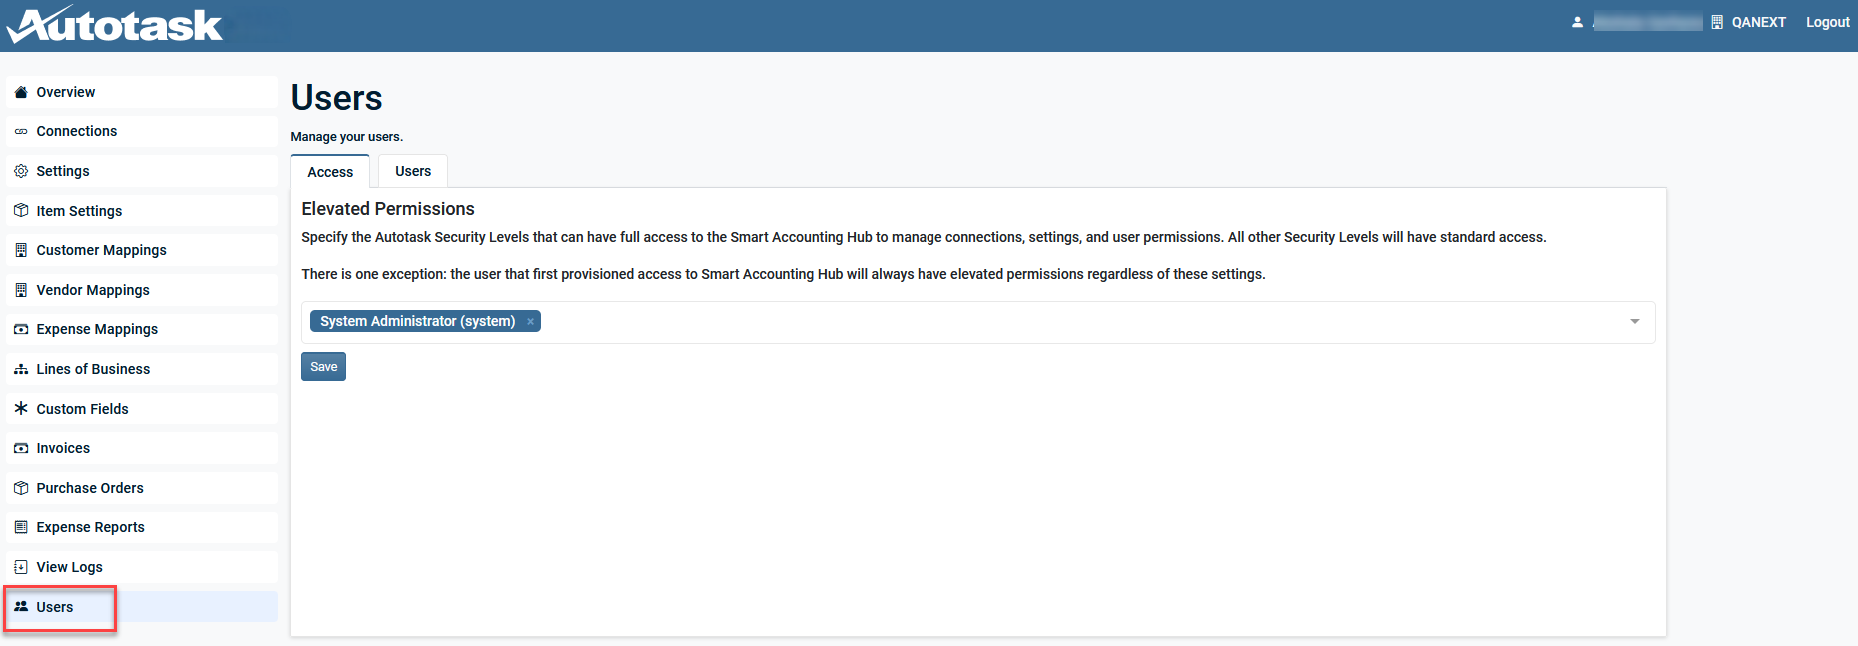
Task: Click the Overview home icon in sidebar
Action: pyautogui.click(x=21, y=92)
